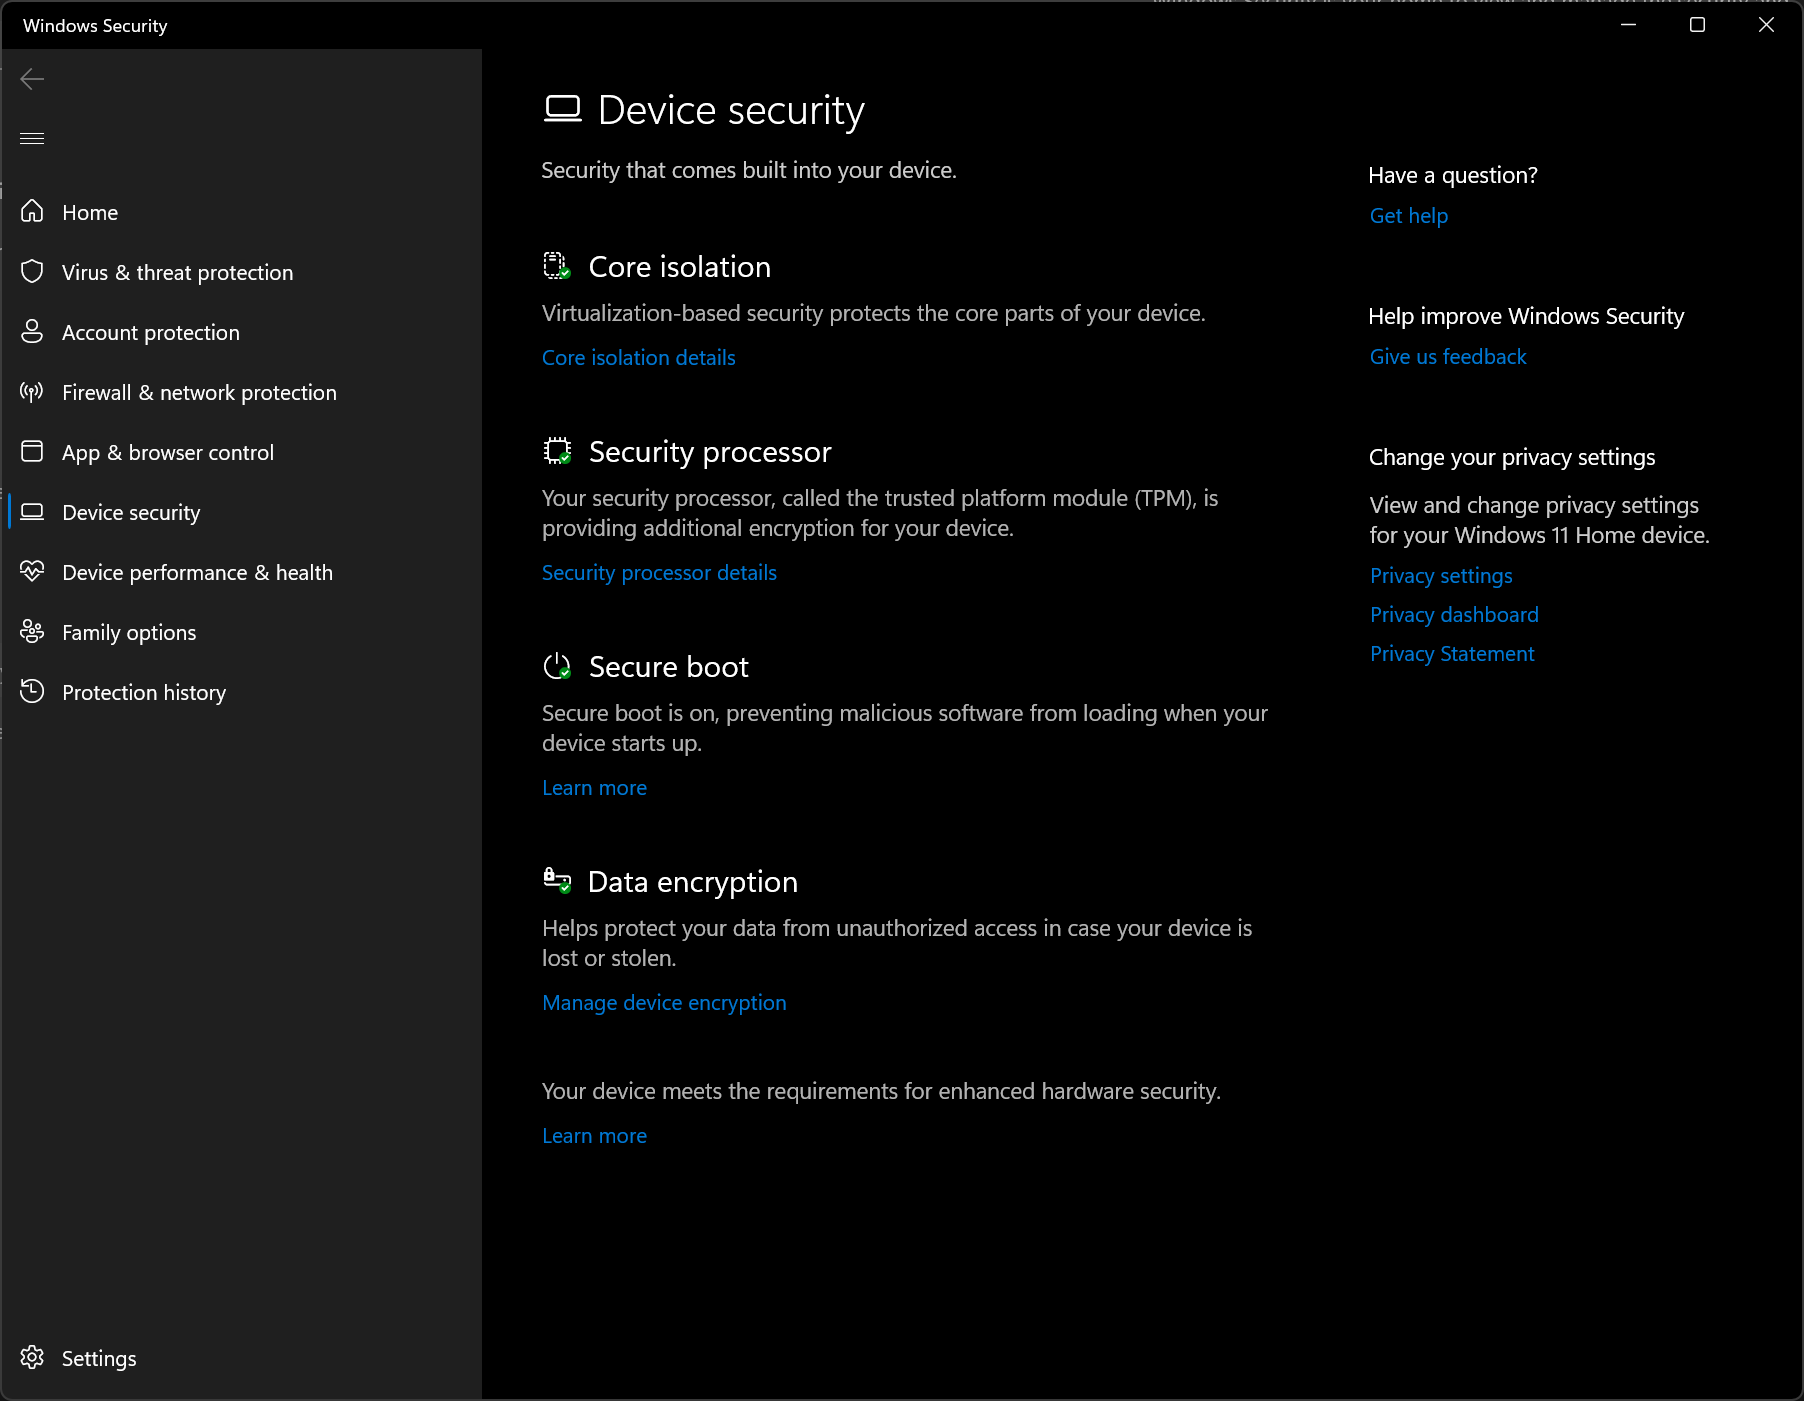Click the large Device security header icon

pos(562,109)
